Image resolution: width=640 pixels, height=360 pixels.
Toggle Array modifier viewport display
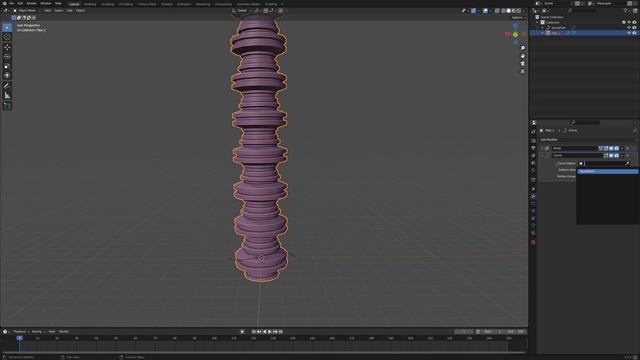(611, 148)
